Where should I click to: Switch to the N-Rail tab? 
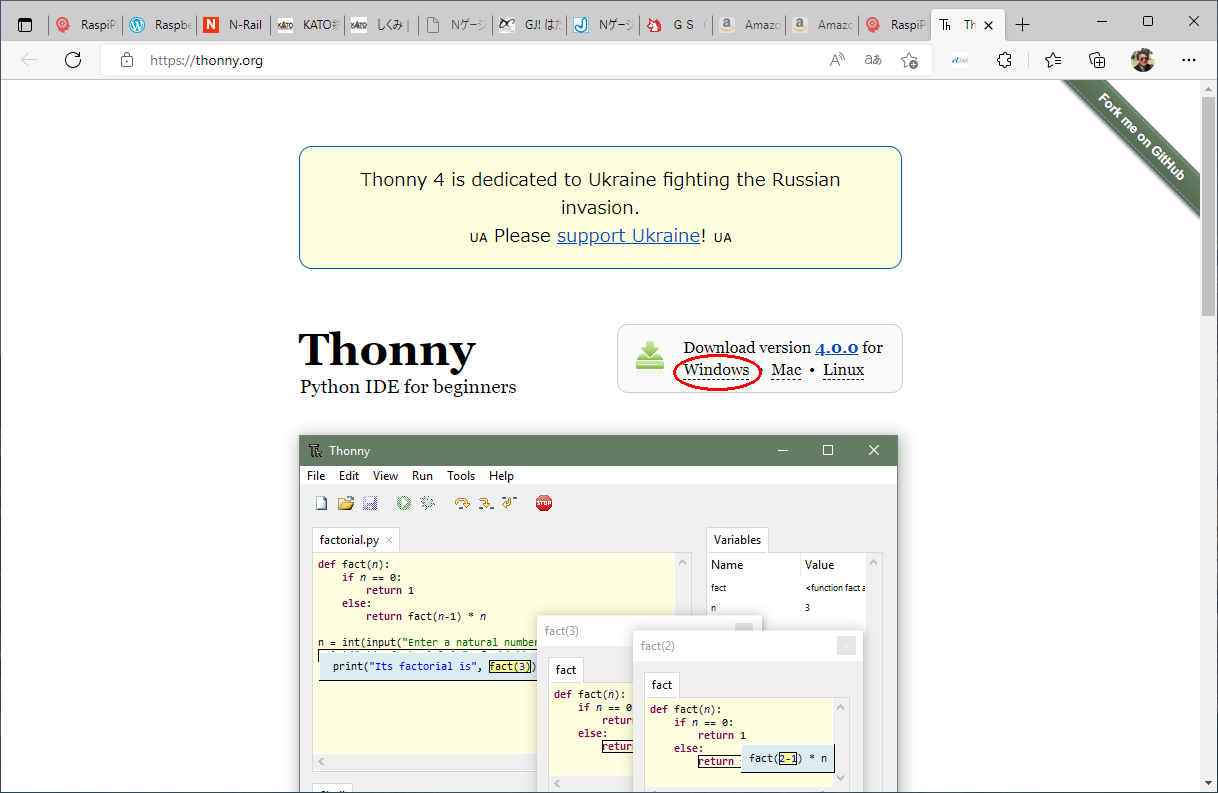pos(232,25)
